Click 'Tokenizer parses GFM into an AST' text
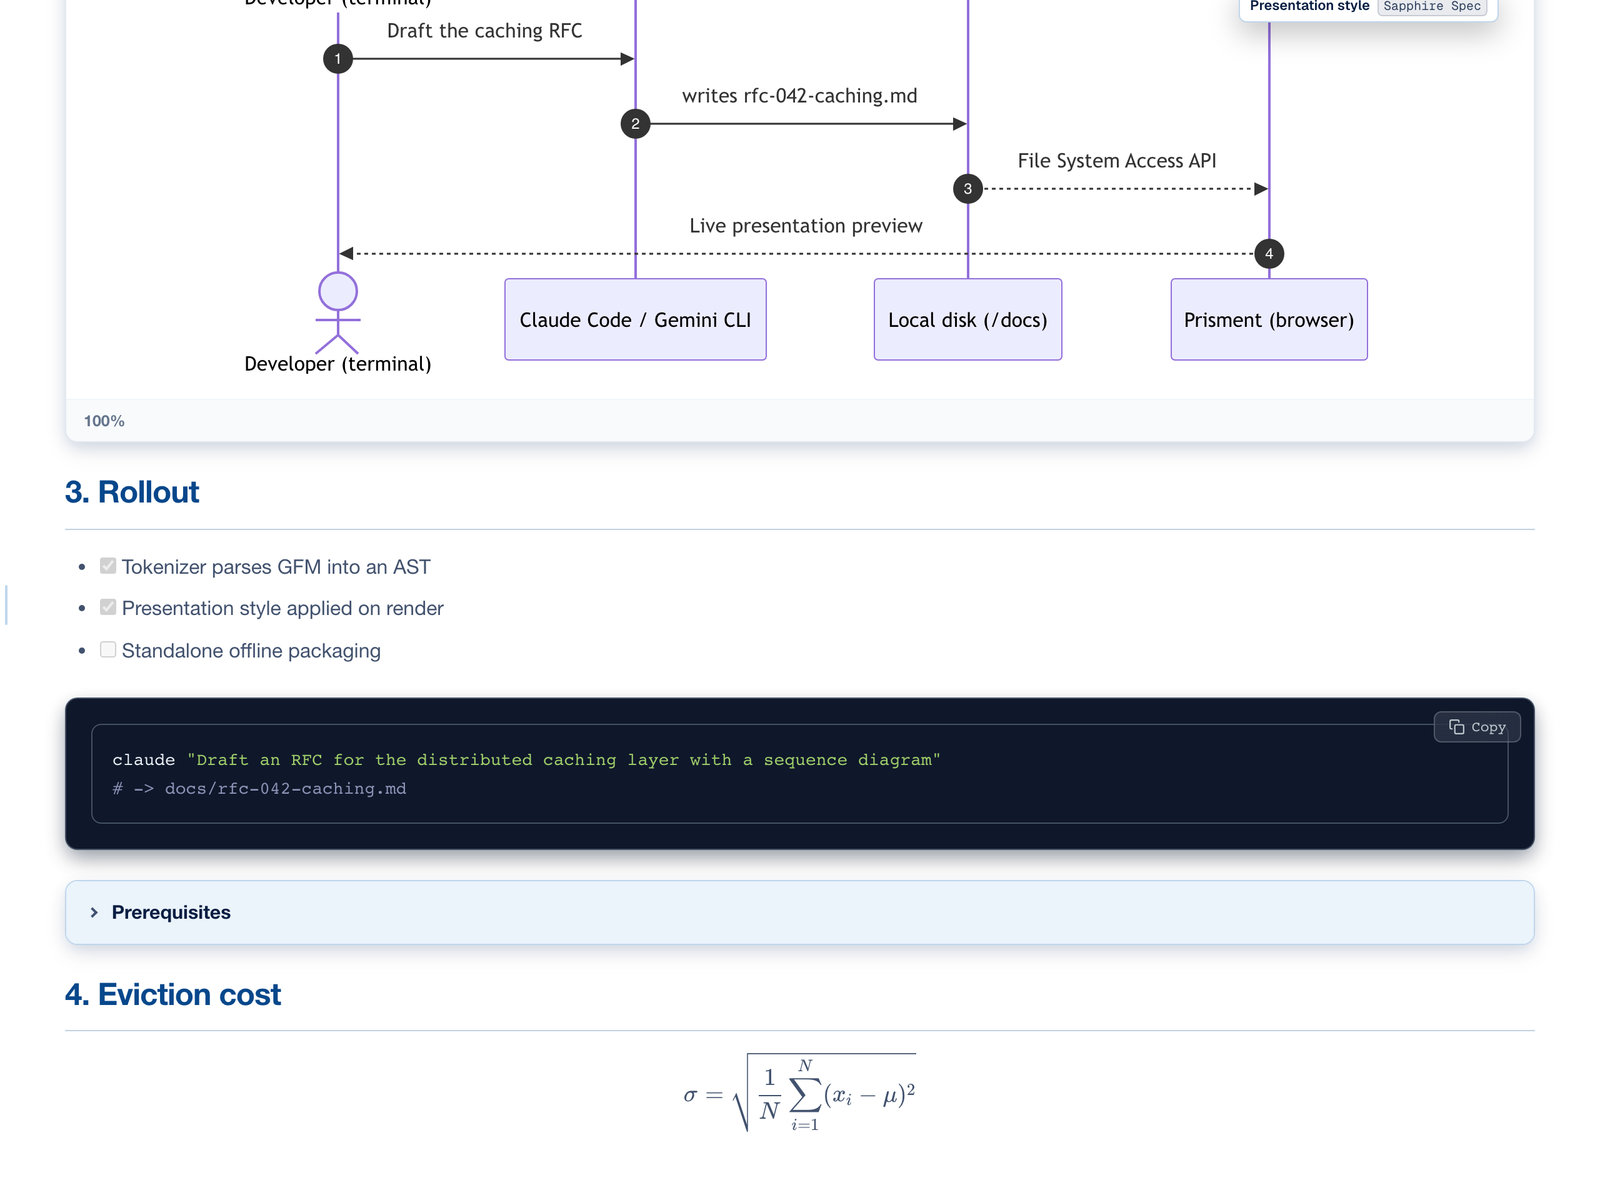The height and width of the screenshot is (1195, 1600). tap(276, 567)
